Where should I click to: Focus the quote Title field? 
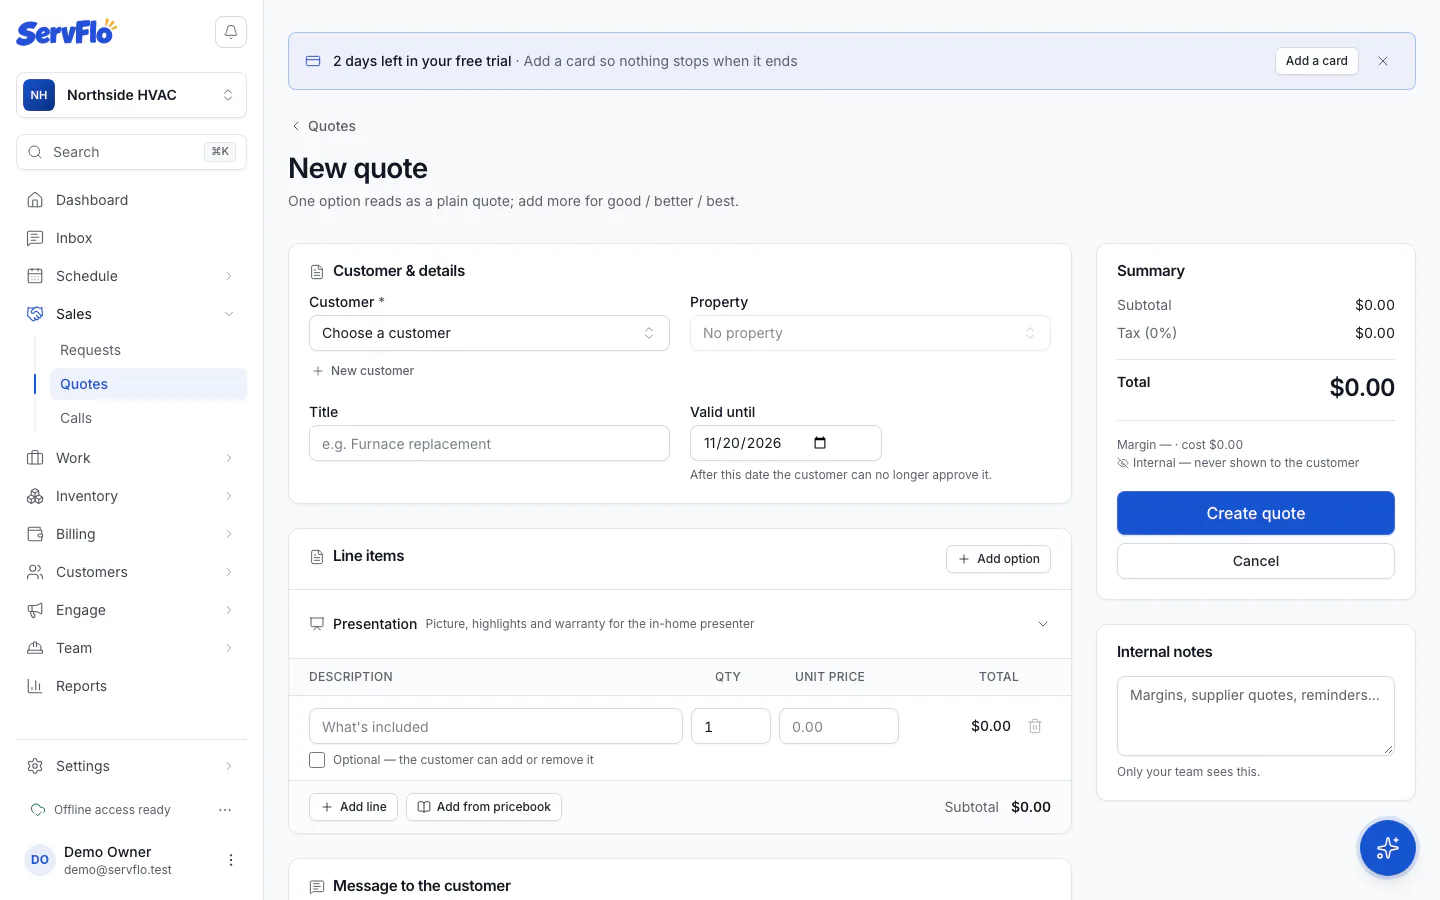pos(489,443)
